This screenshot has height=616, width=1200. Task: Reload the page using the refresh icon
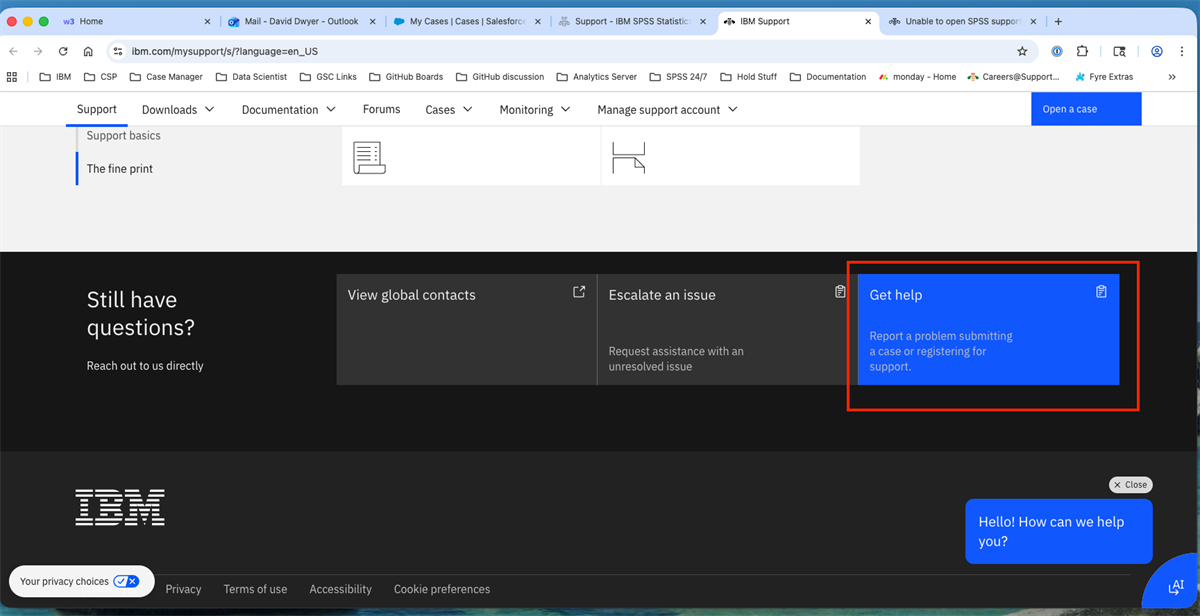click(63, 51)
